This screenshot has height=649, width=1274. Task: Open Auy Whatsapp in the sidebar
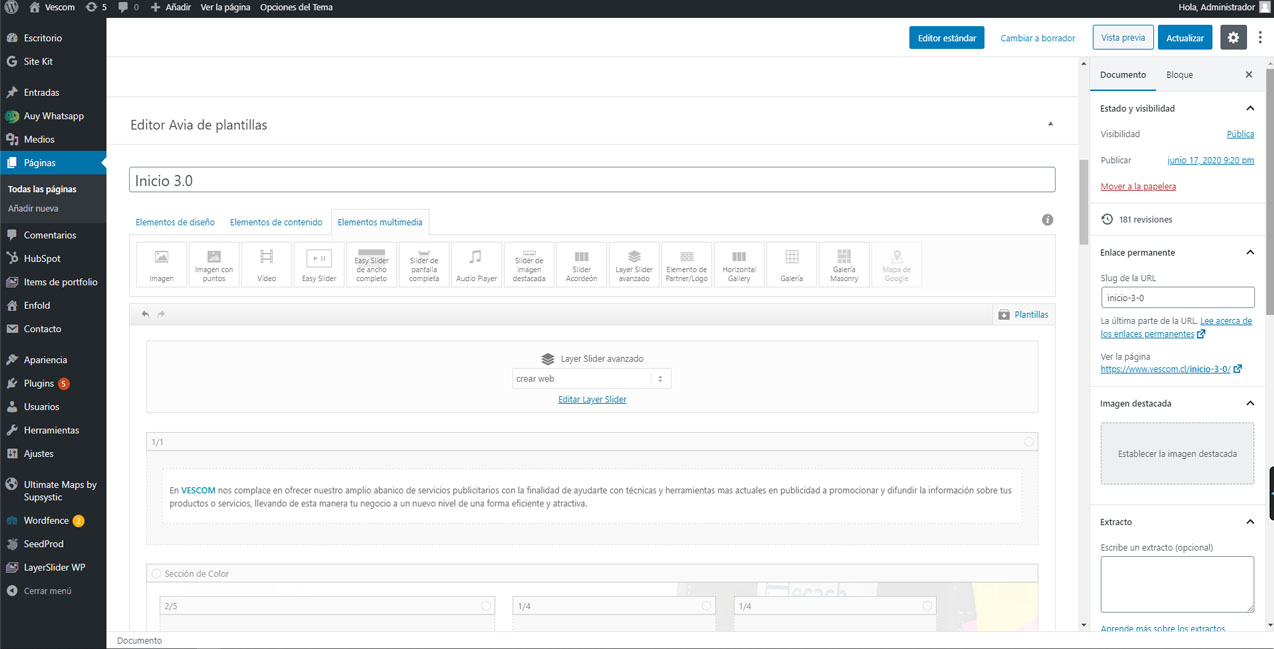(x=53, y=116)
